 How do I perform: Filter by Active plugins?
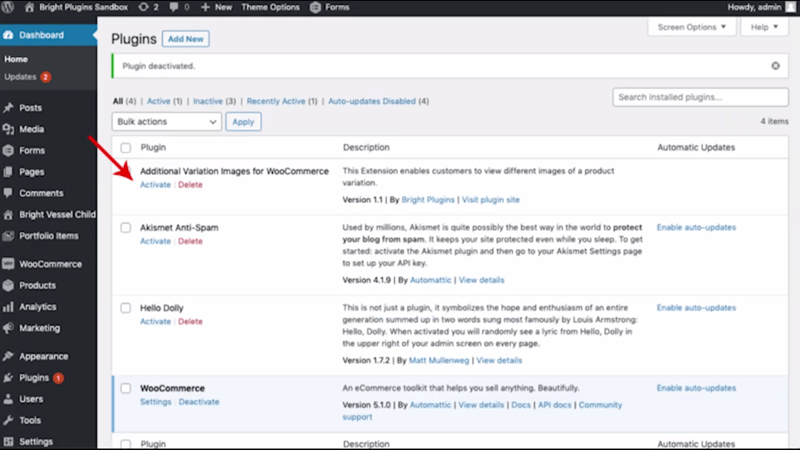tap(159, 101)
